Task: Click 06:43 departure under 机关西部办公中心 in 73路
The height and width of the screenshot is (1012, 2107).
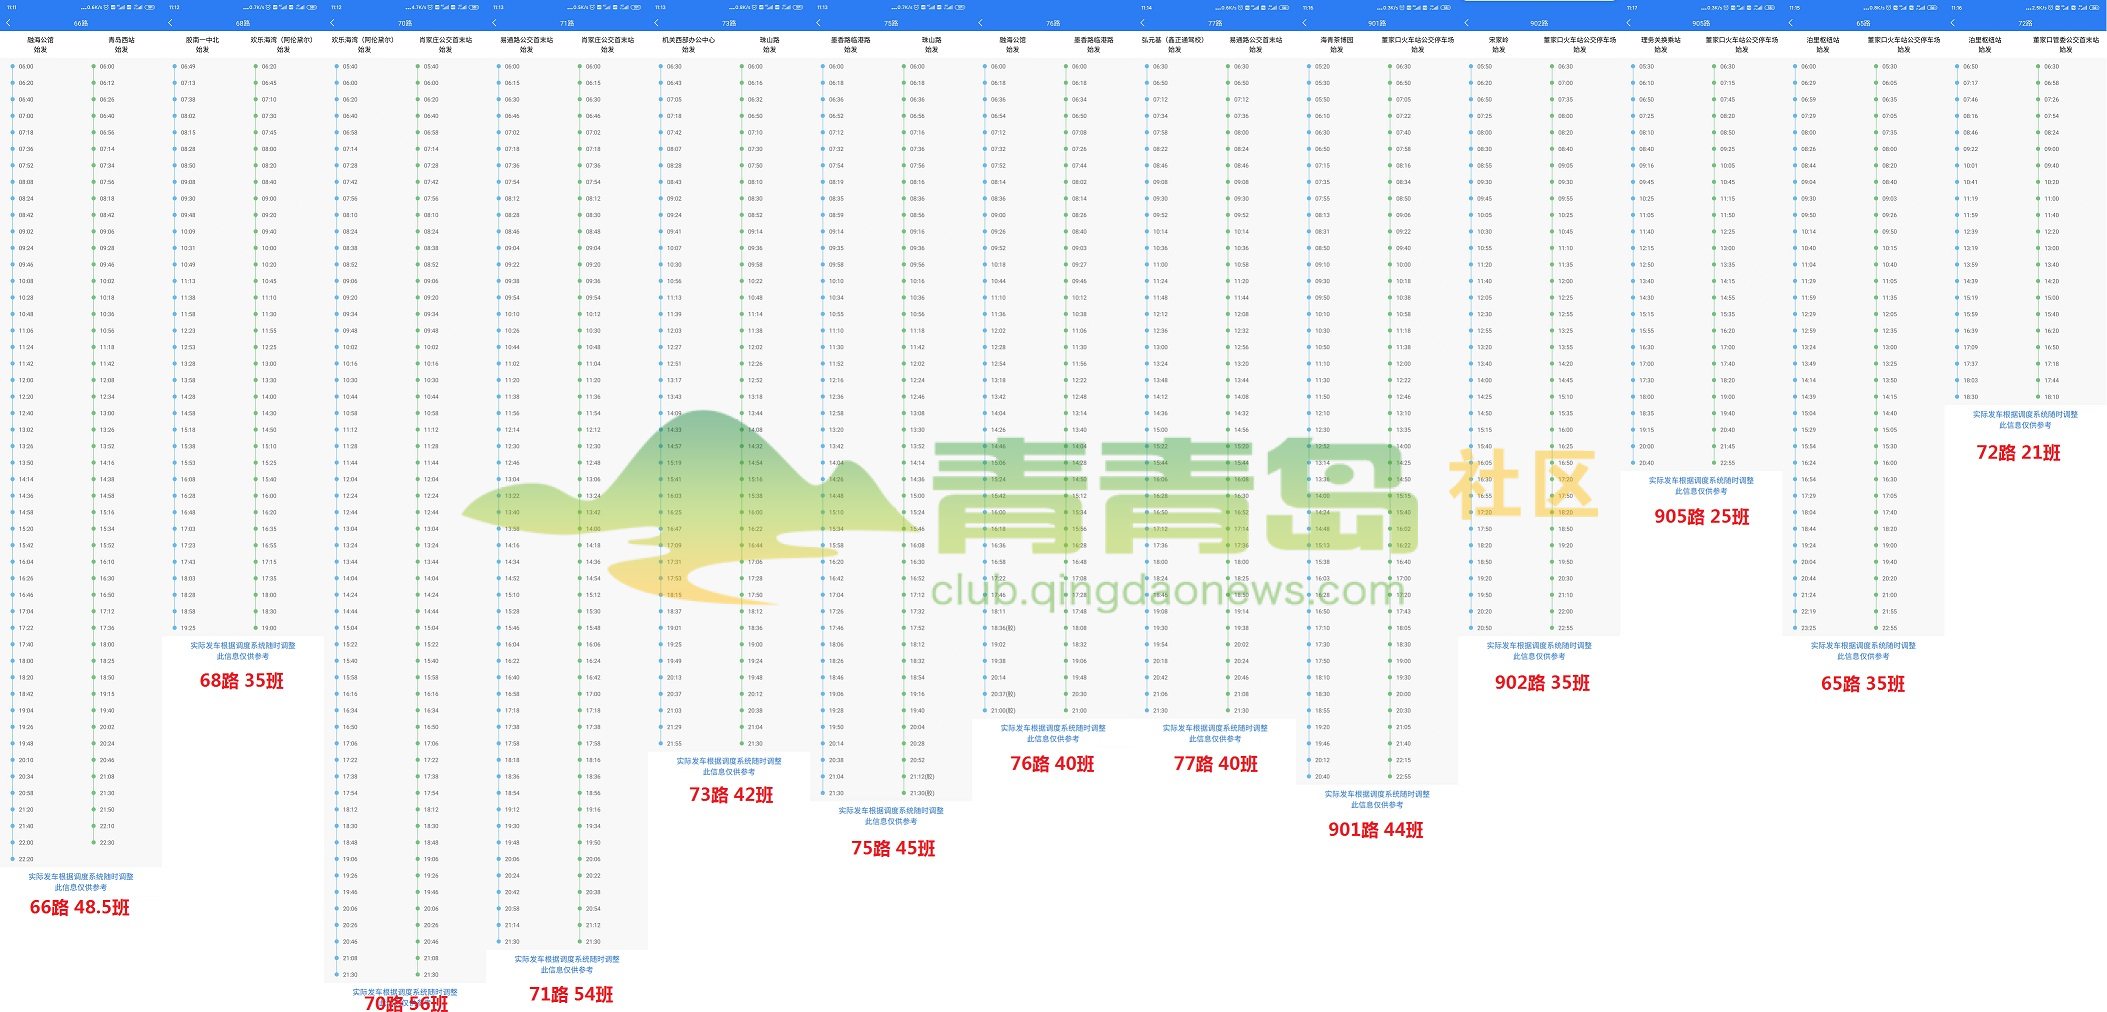Action: (674, 83)
